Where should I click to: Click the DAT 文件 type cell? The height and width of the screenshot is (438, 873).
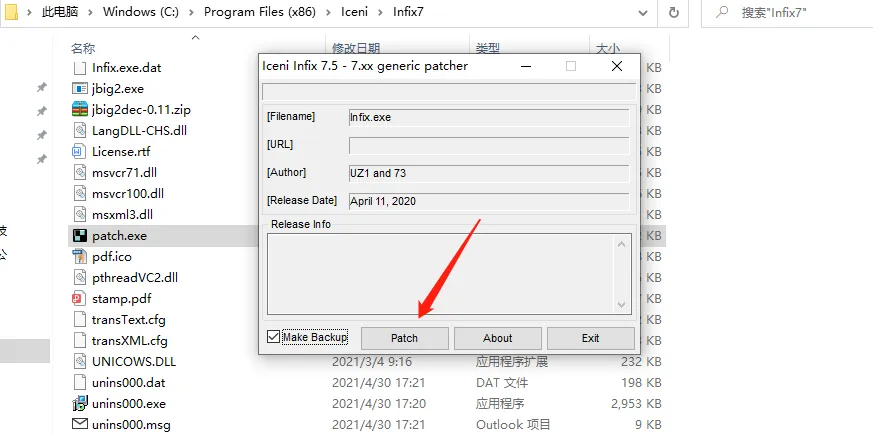[x=502, y=383]
